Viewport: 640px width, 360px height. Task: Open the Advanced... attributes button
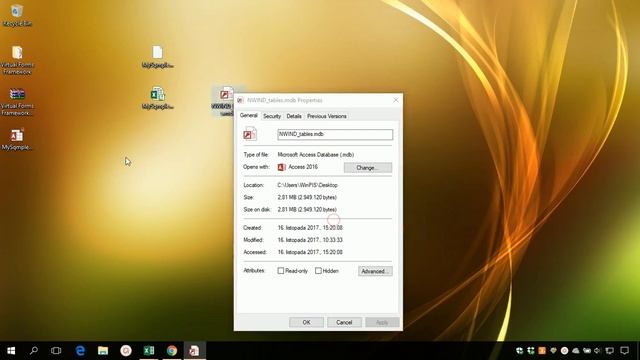375,271
